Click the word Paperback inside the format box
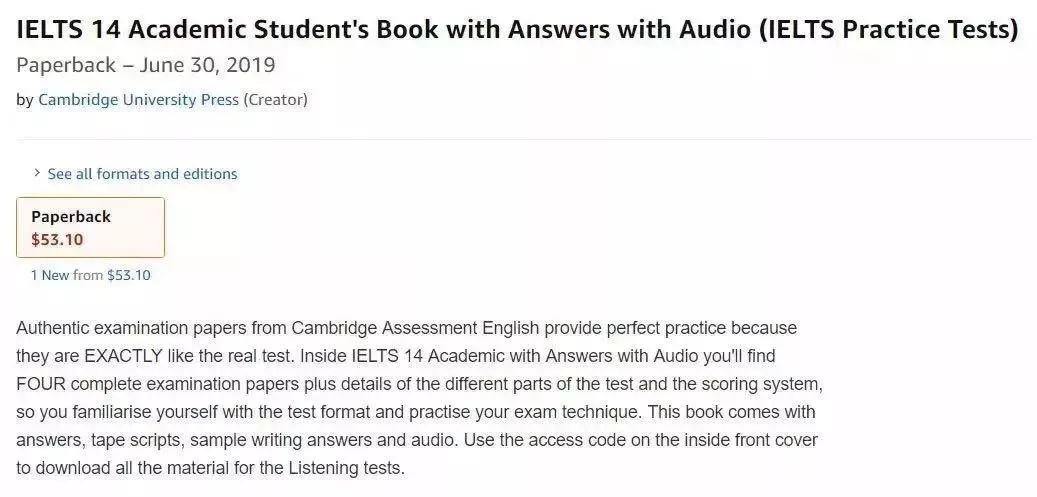Image resolution: width=1037 pixels, height=497 pixels. [71, 217]
